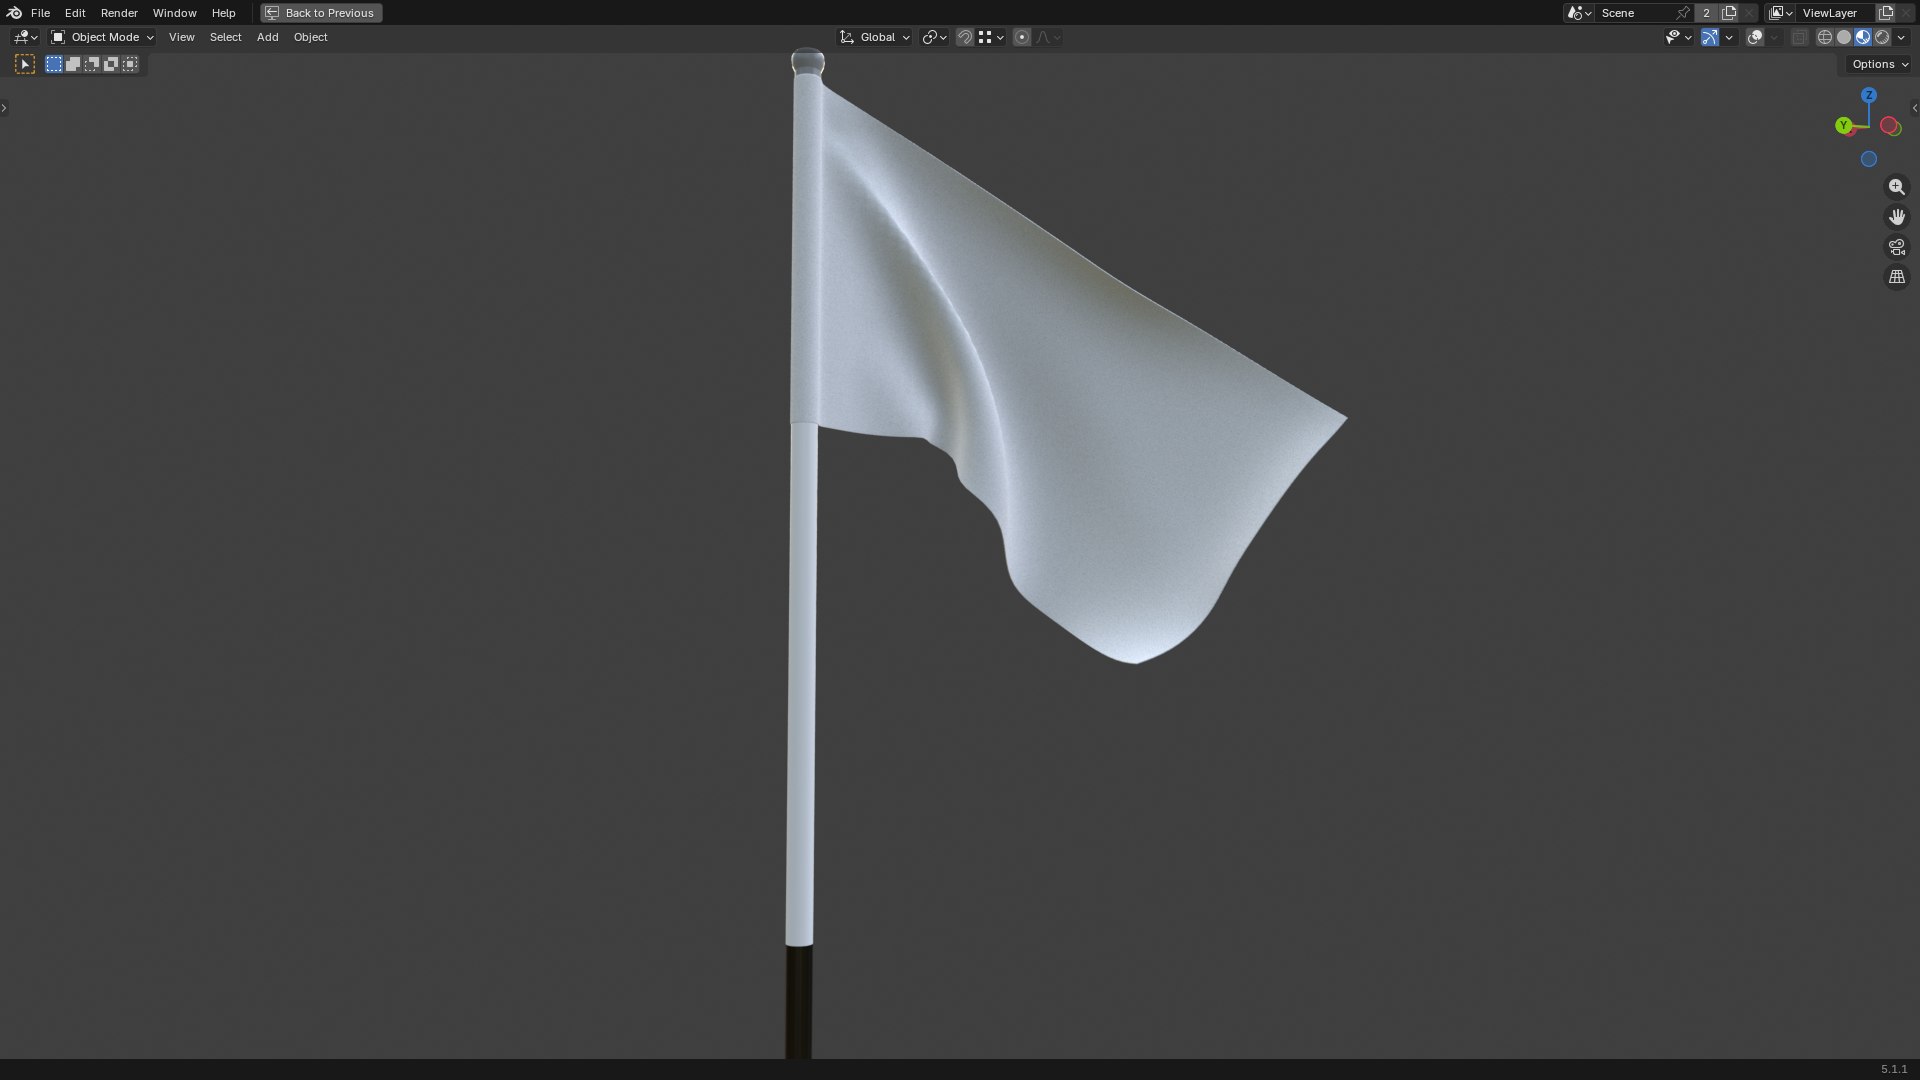Click the Back to Previous button
This screenshot has width=1920, height=1080.
pos(321,13)
